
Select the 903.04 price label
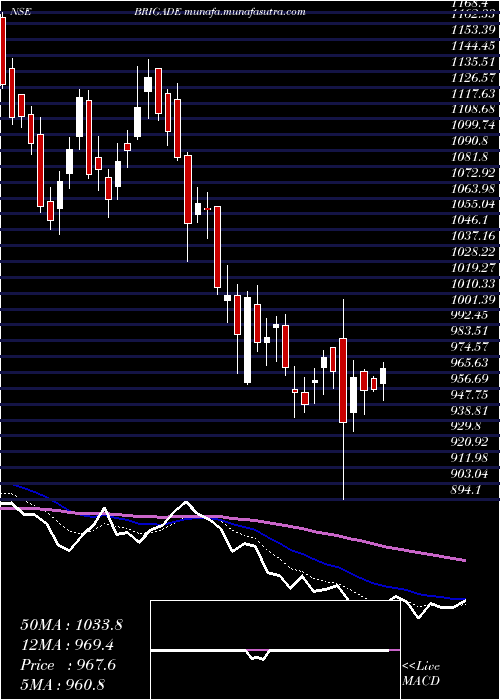pos(471,476)
